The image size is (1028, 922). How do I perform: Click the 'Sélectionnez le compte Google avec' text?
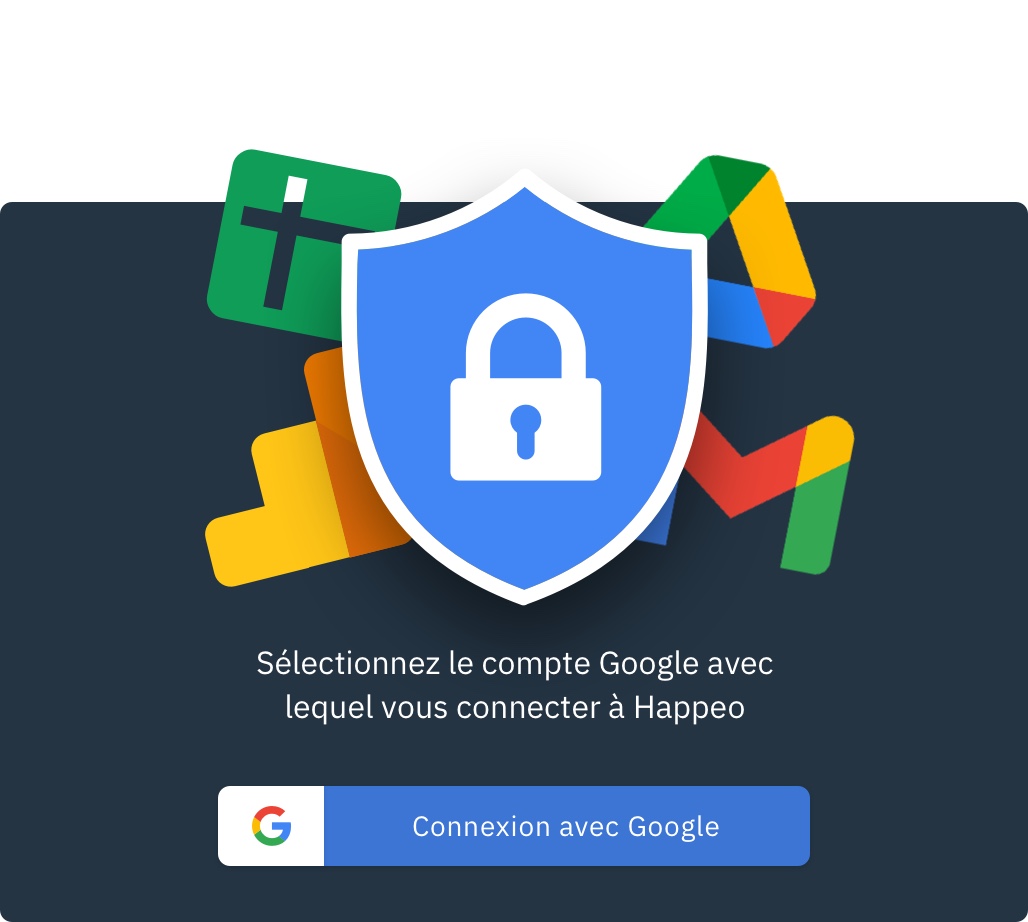tap(515, 664)
